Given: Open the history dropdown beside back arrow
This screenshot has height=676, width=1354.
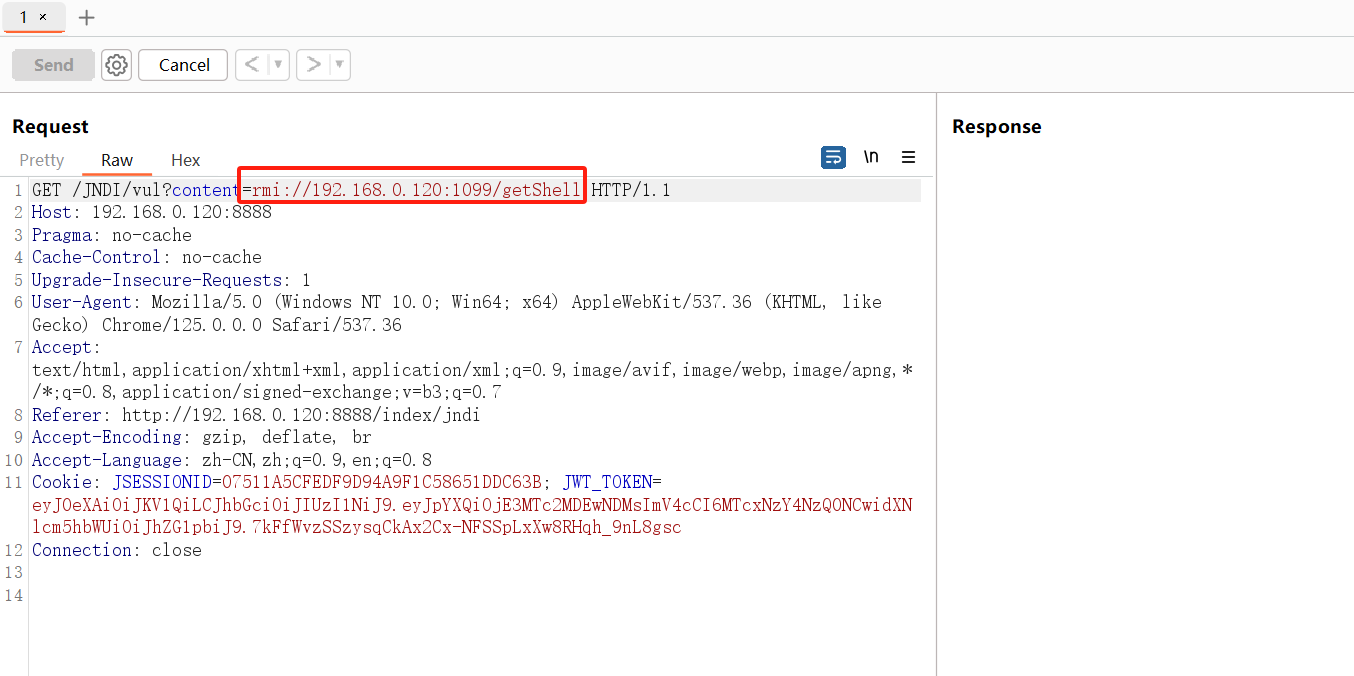Looking at the screenshot, I should 278,65.
